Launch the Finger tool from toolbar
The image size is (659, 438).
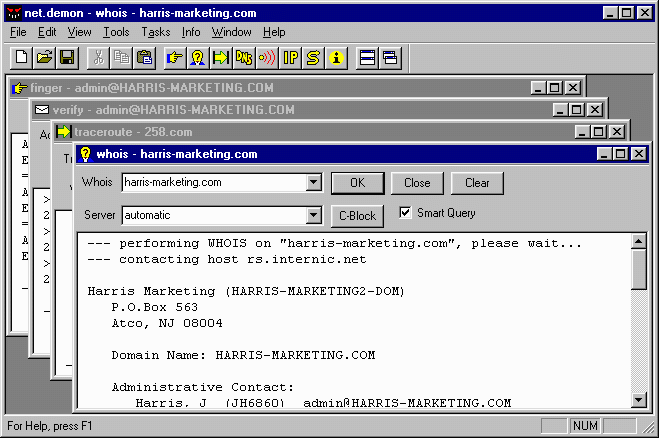[x=174, y=58]
